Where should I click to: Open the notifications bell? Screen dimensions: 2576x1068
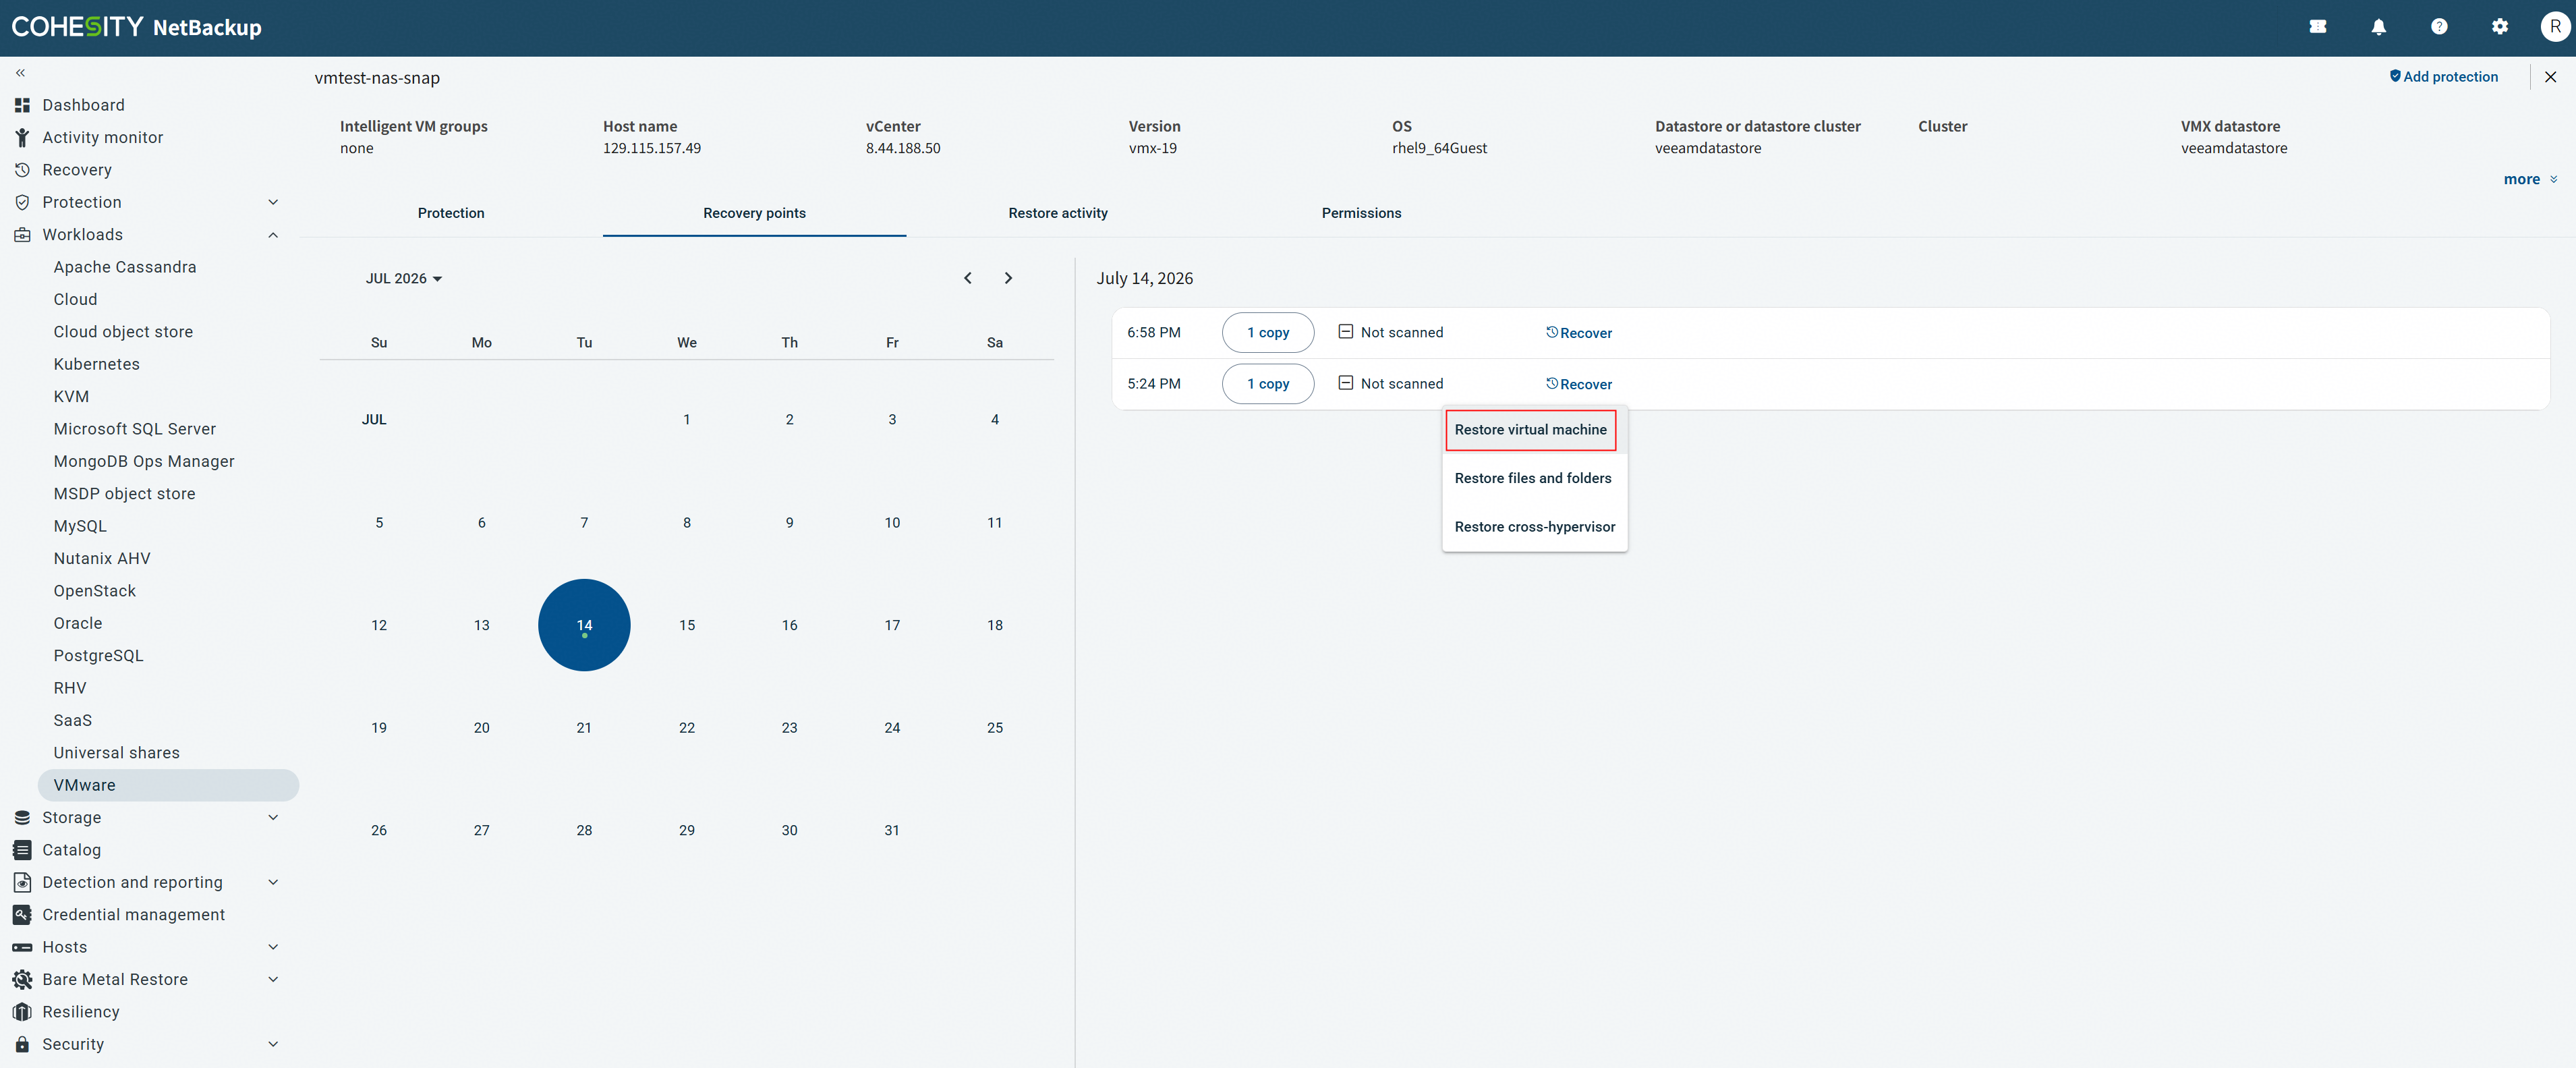click(2378, 27)
